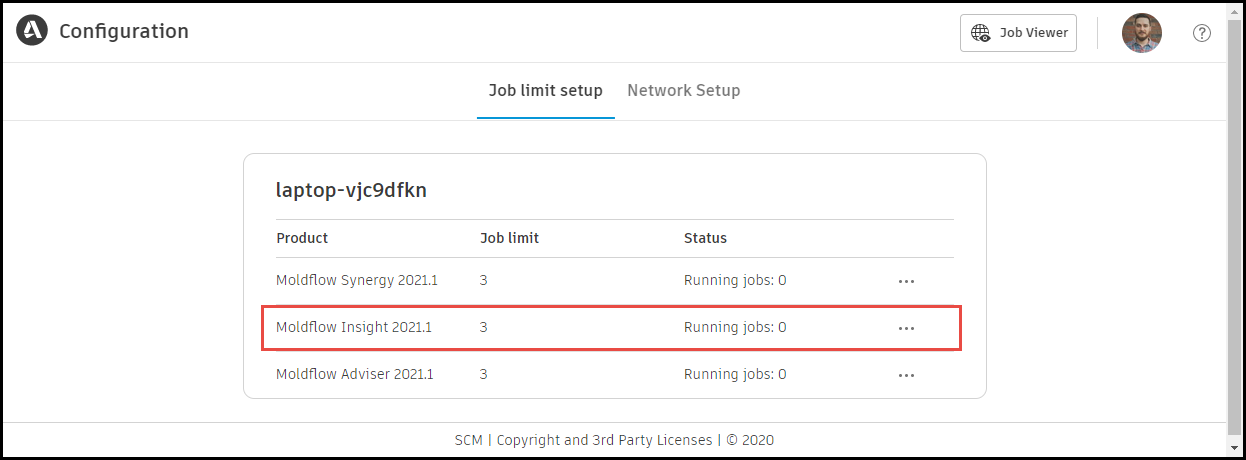
Task: Open more options for Moldflow Adviser 2021.1
Action: pyautogui.click(x=906, y=375)
